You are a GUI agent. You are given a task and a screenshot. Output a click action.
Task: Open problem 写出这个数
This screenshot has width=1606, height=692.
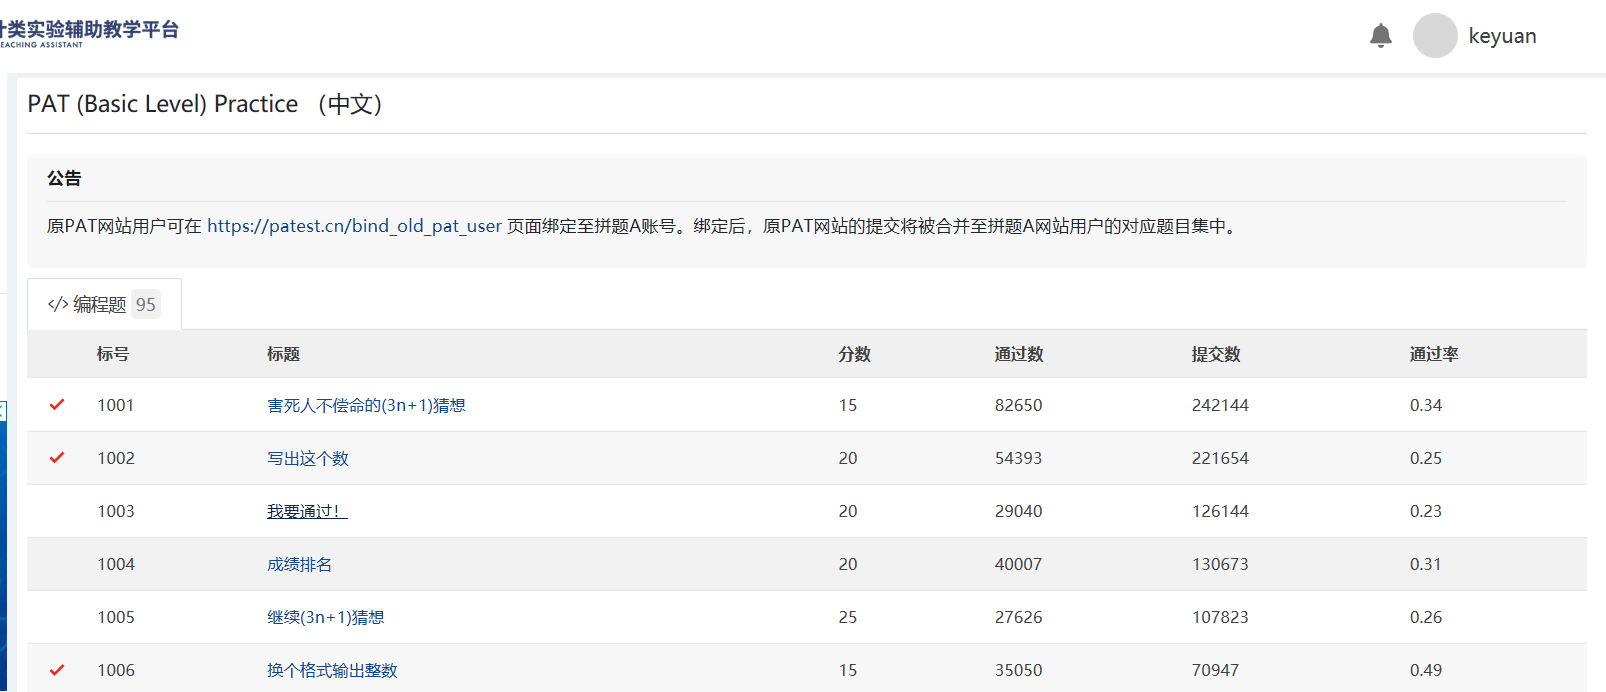[x=308, y=458]
